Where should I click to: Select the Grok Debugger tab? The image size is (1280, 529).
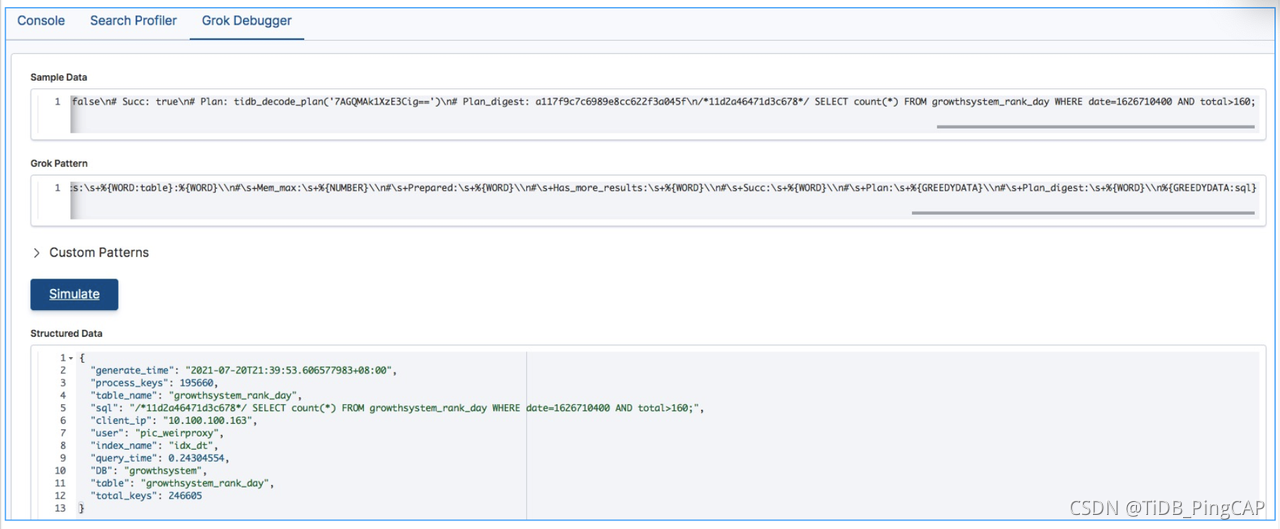pos(247,20)
